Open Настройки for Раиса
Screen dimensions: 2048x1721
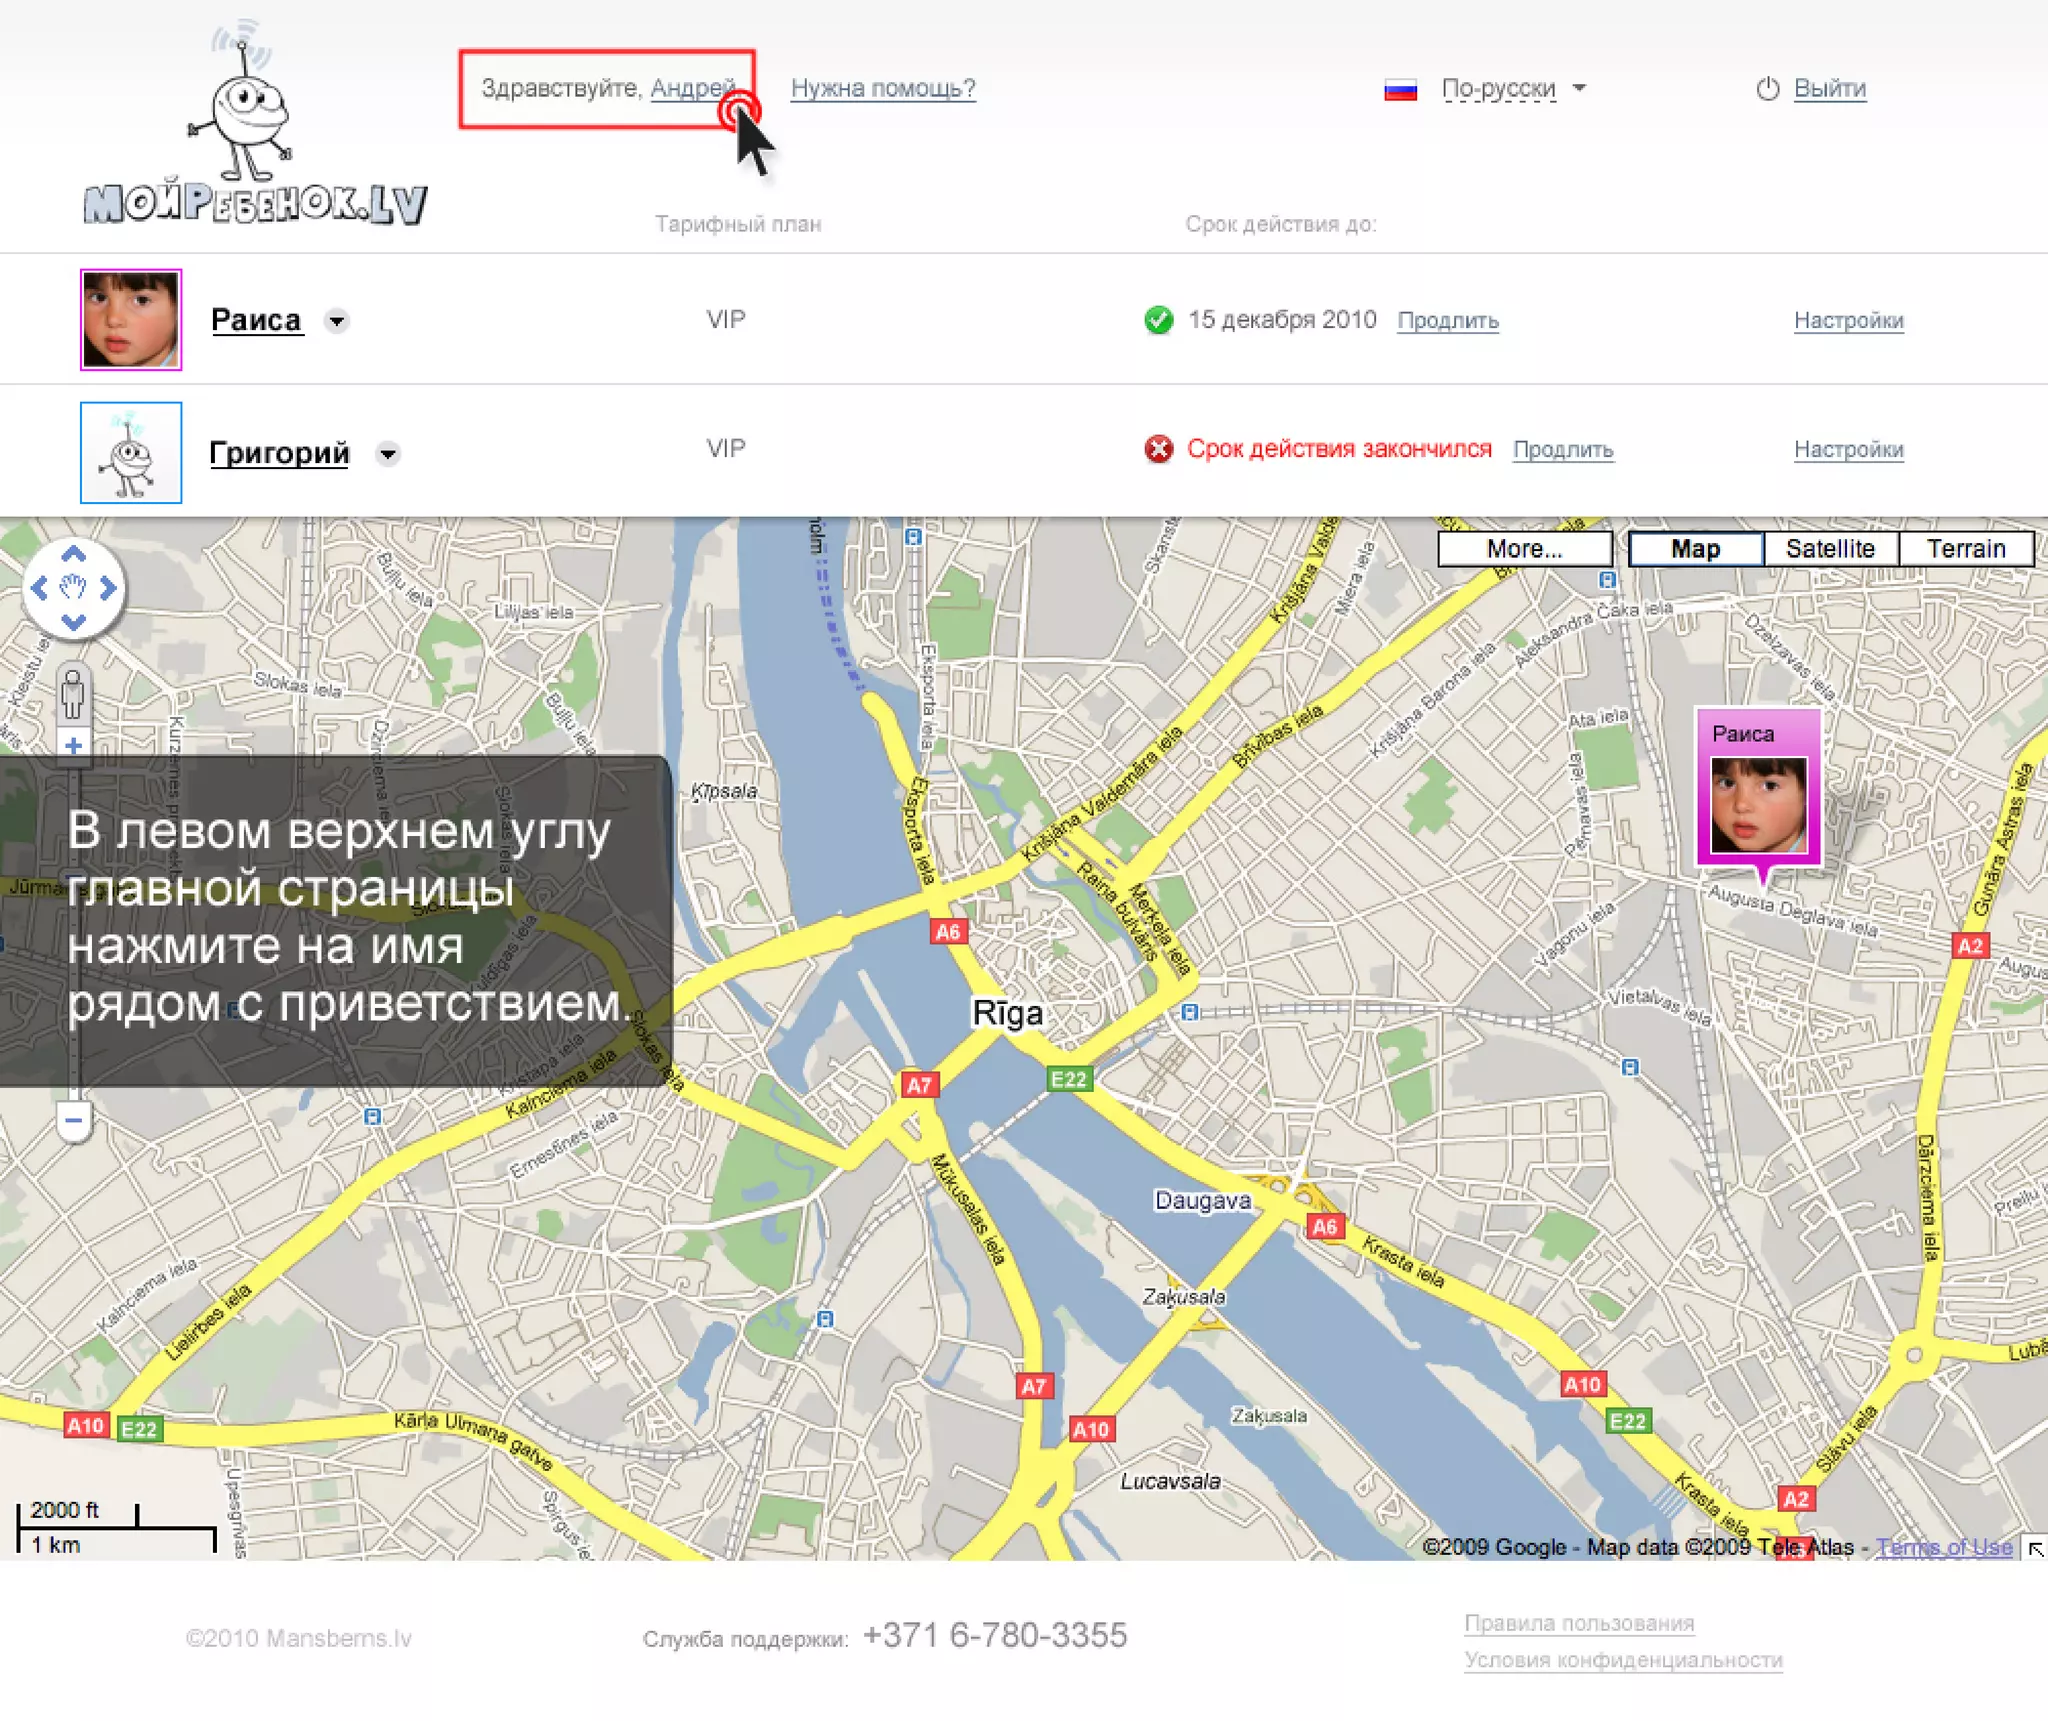[1848, 321]
